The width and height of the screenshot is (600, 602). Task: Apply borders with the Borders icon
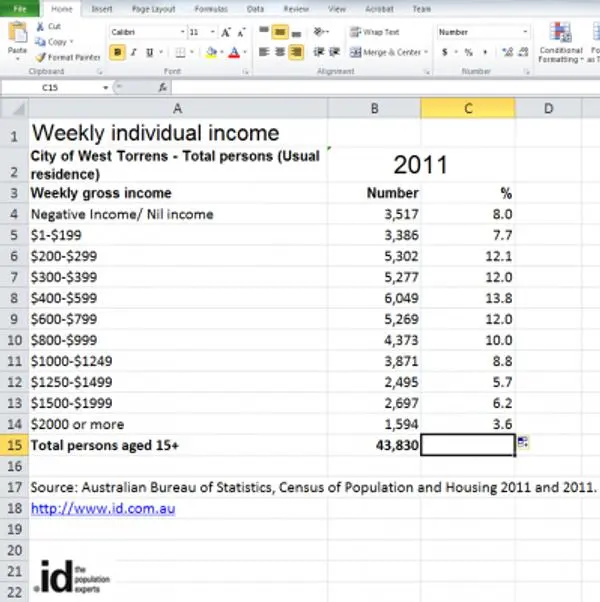[x=180, y=52]
